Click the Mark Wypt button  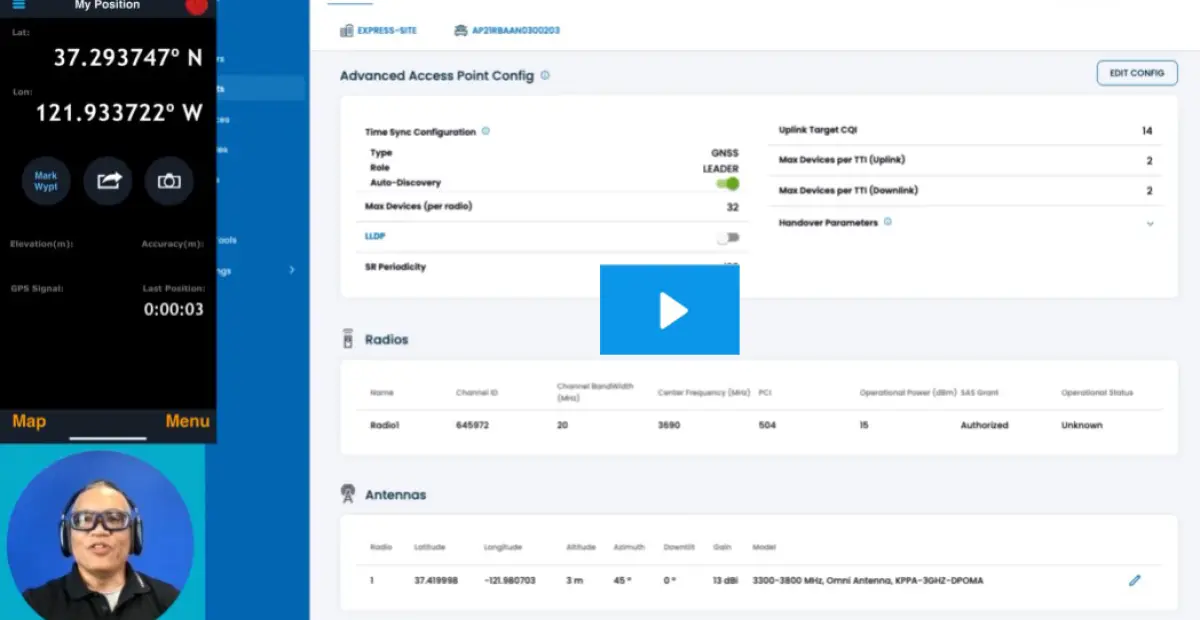(46, 181)
